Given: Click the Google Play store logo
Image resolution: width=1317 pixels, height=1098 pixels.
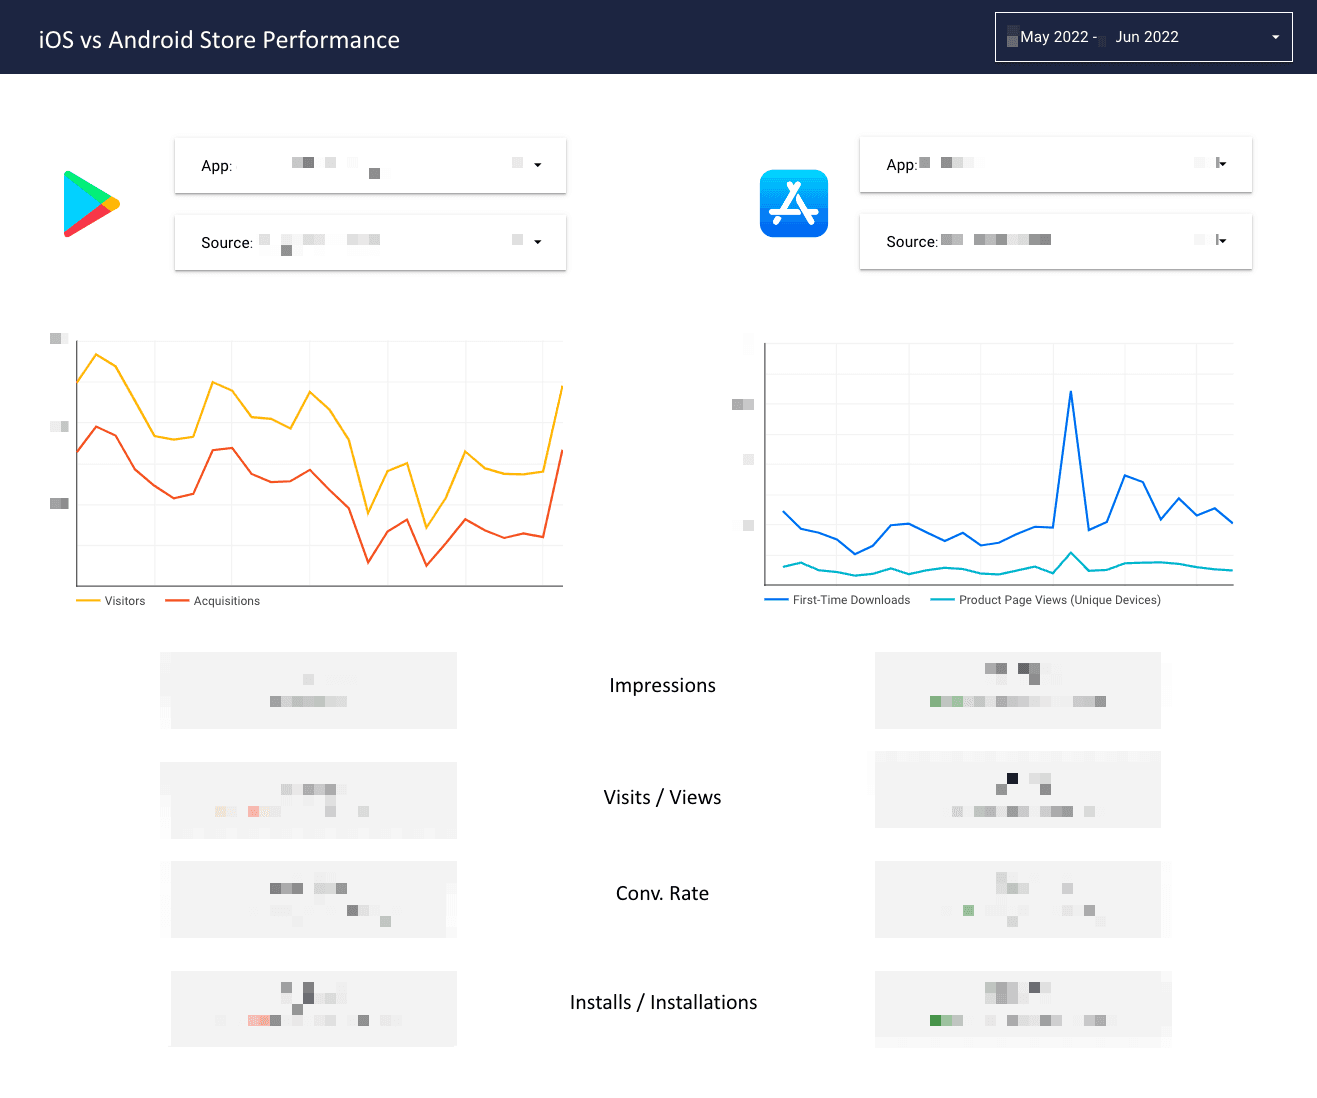Looking at the screenshot, I should coord(92,204).
